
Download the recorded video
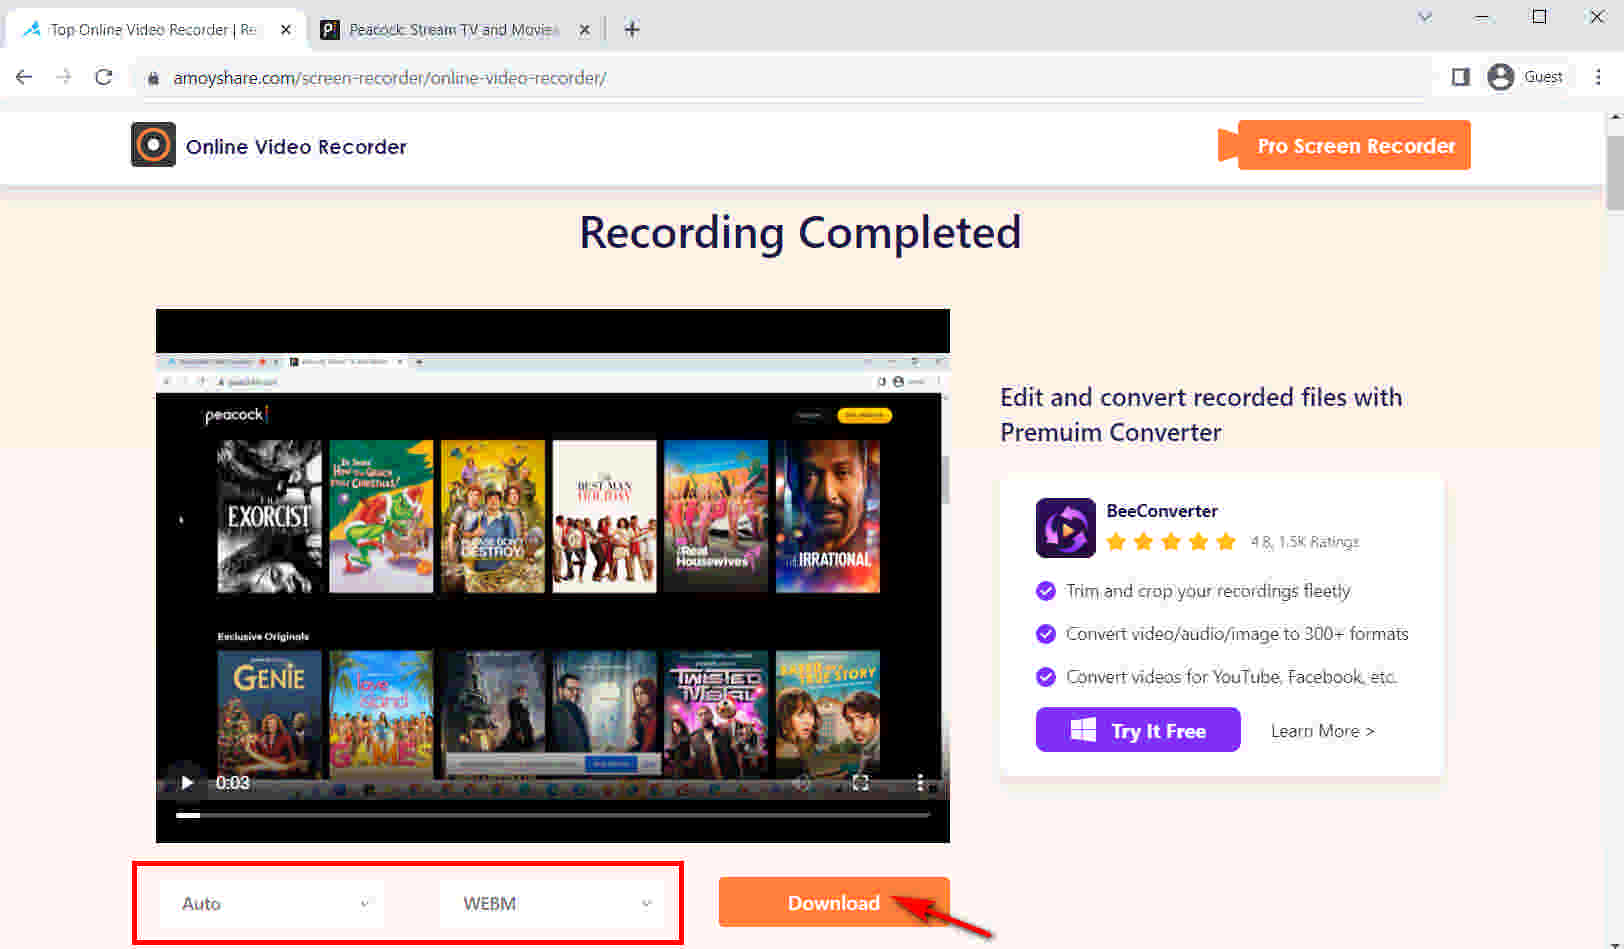pyautogui.click(x=833, y=902)
